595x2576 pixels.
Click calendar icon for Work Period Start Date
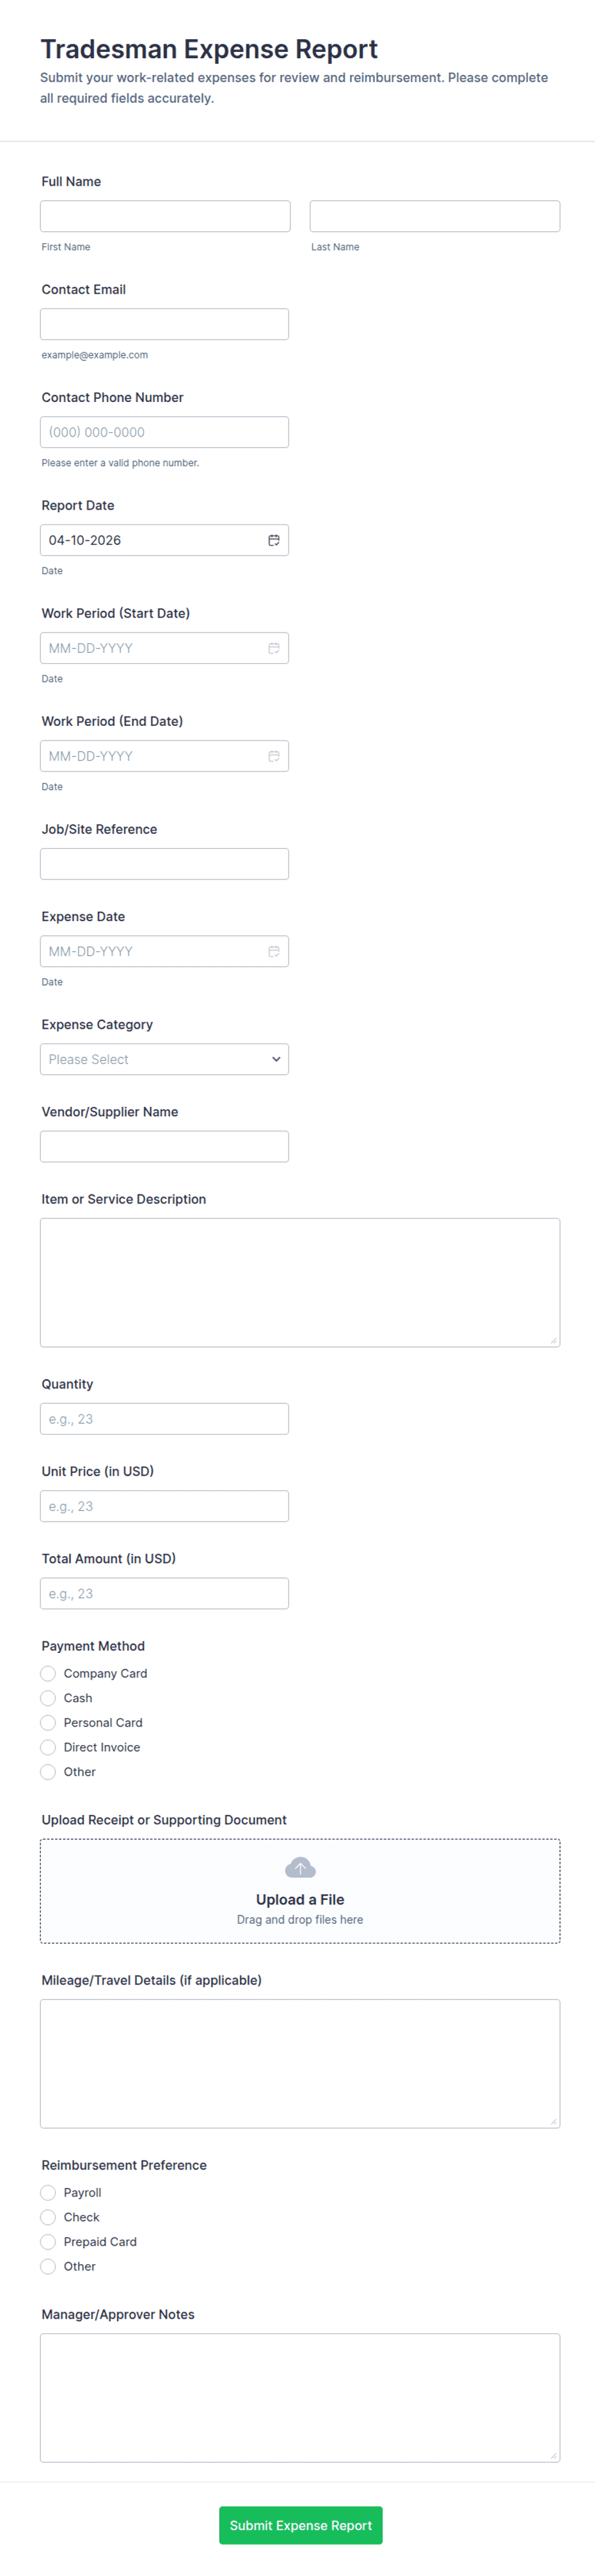click(x=273, y=648)
